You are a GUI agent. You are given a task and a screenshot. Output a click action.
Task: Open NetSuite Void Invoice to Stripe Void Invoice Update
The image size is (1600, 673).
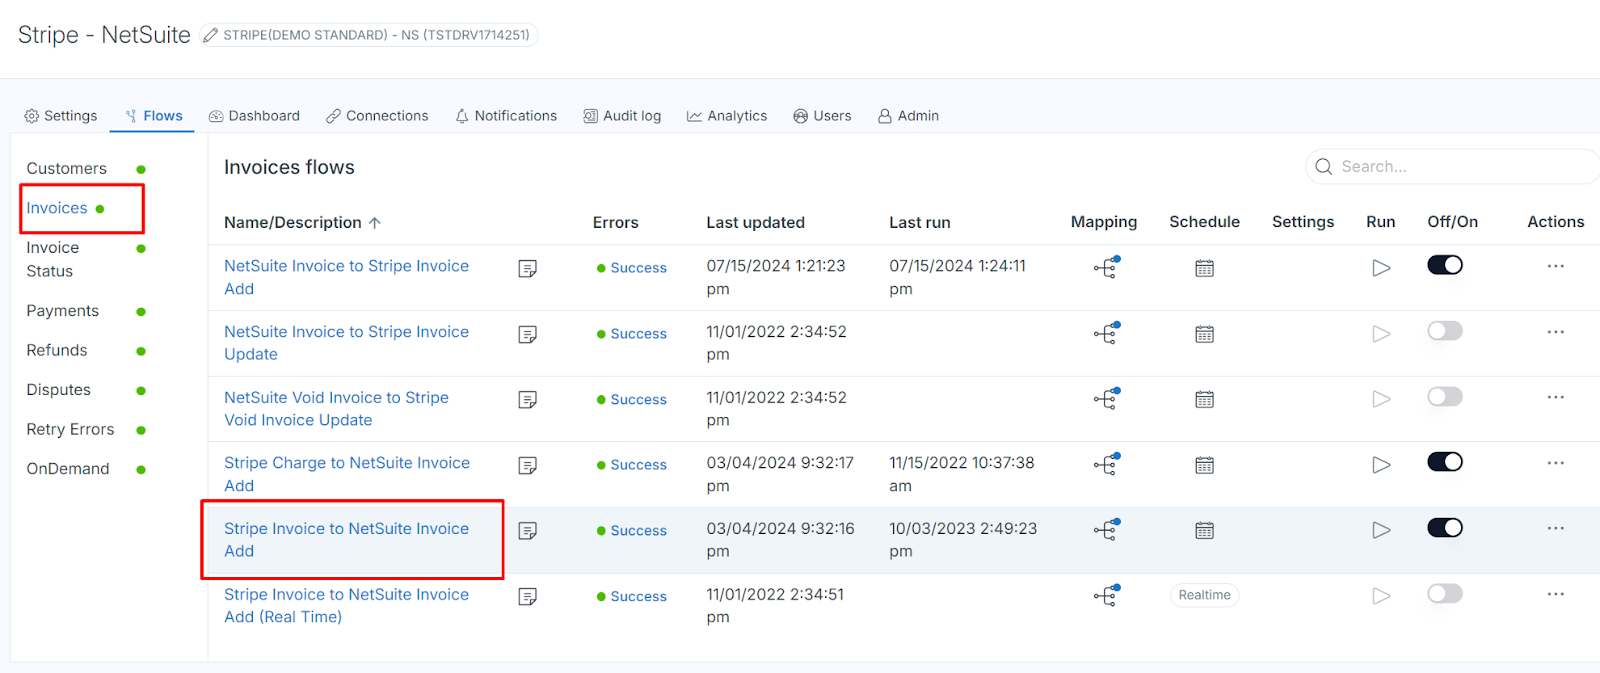336,409
